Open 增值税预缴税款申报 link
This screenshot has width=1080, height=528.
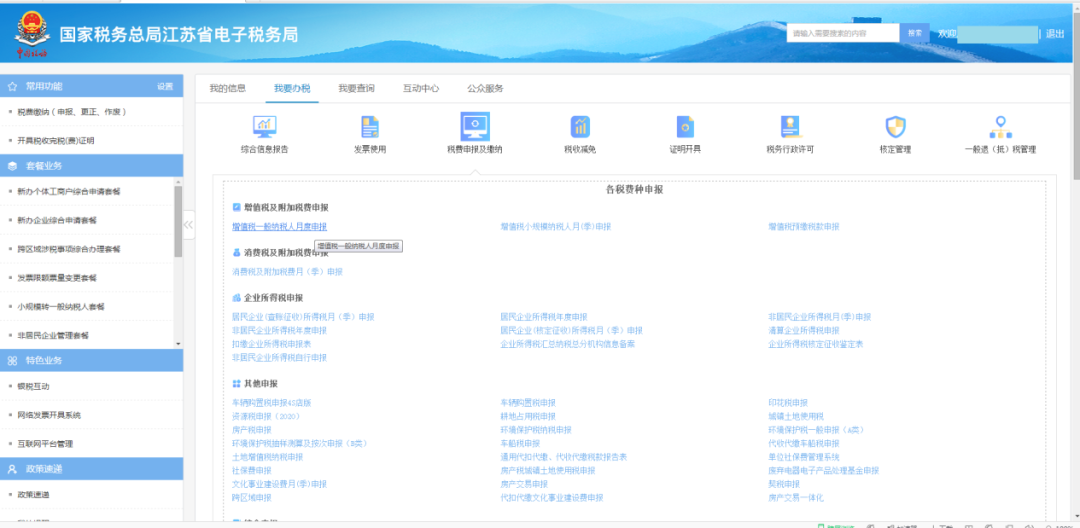pos(804,226)
